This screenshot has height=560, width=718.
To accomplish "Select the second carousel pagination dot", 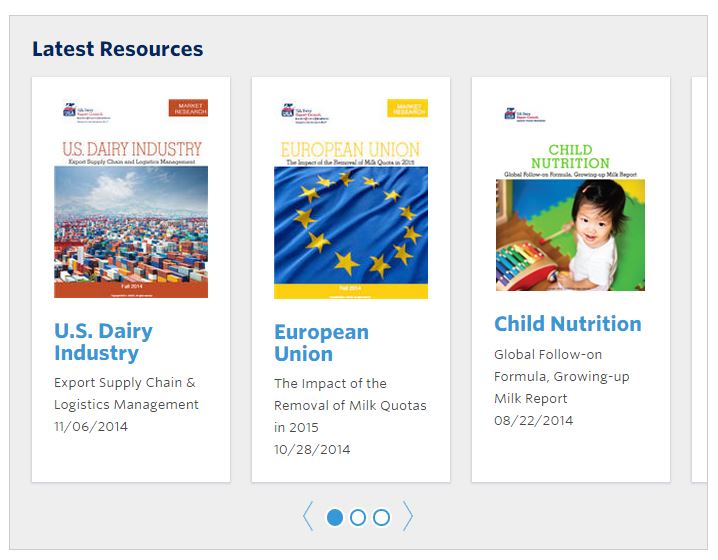I will tap(358, 517).
